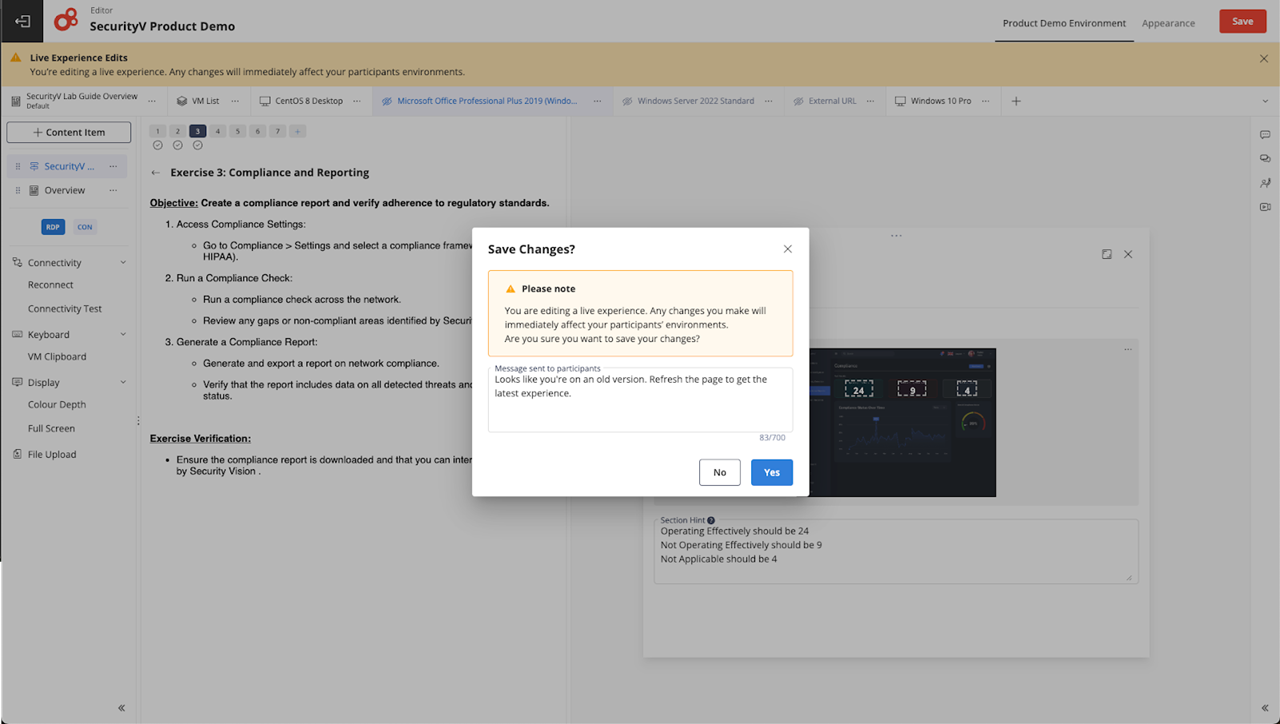Collapse the Keyboard section

pos(123,335)
